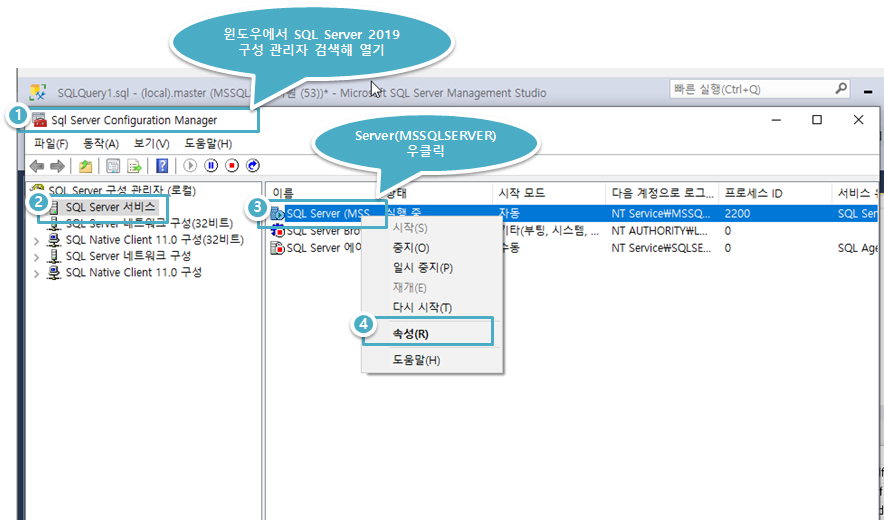
Task: Click the blue Help question-mark icon
Action: coord(162,166)
